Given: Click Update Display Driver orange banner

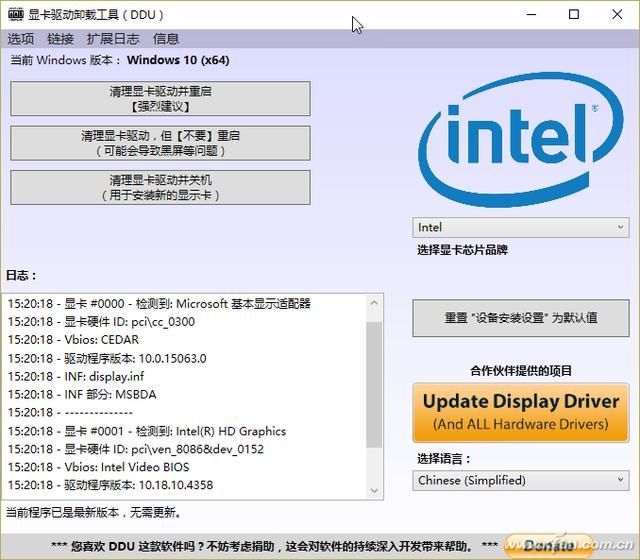Looking at the screenshot, I should click(521, 412).
